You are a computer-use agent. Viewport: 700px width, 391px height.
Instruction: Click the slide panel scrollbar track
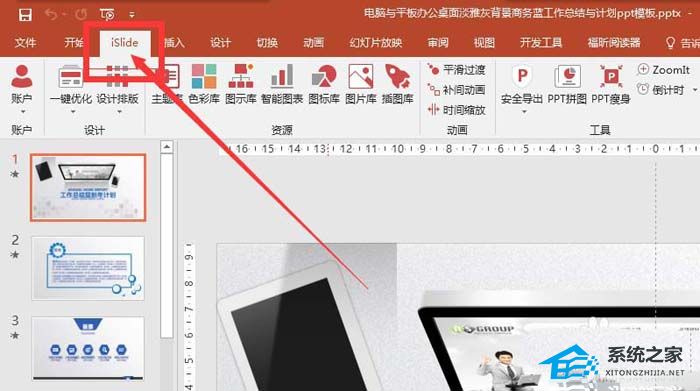(x=167, y=246)
